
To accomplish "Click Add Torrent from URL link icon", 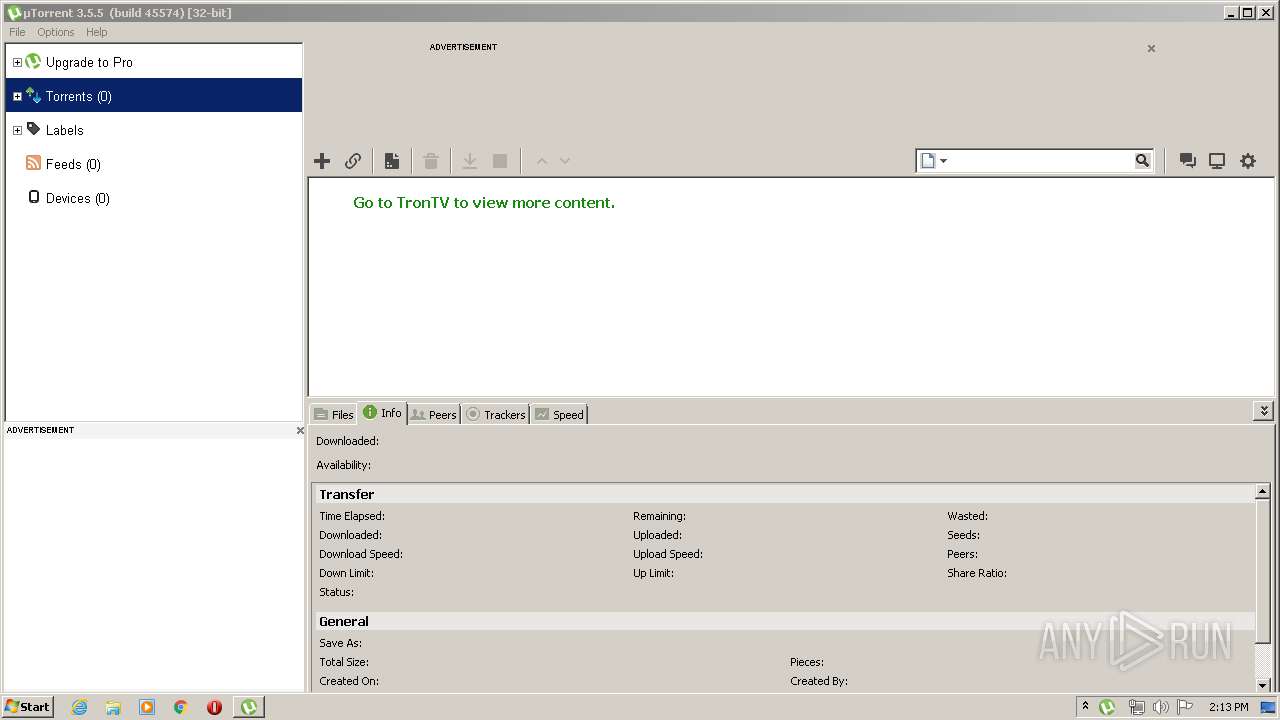I will click(x=353, y=161).
